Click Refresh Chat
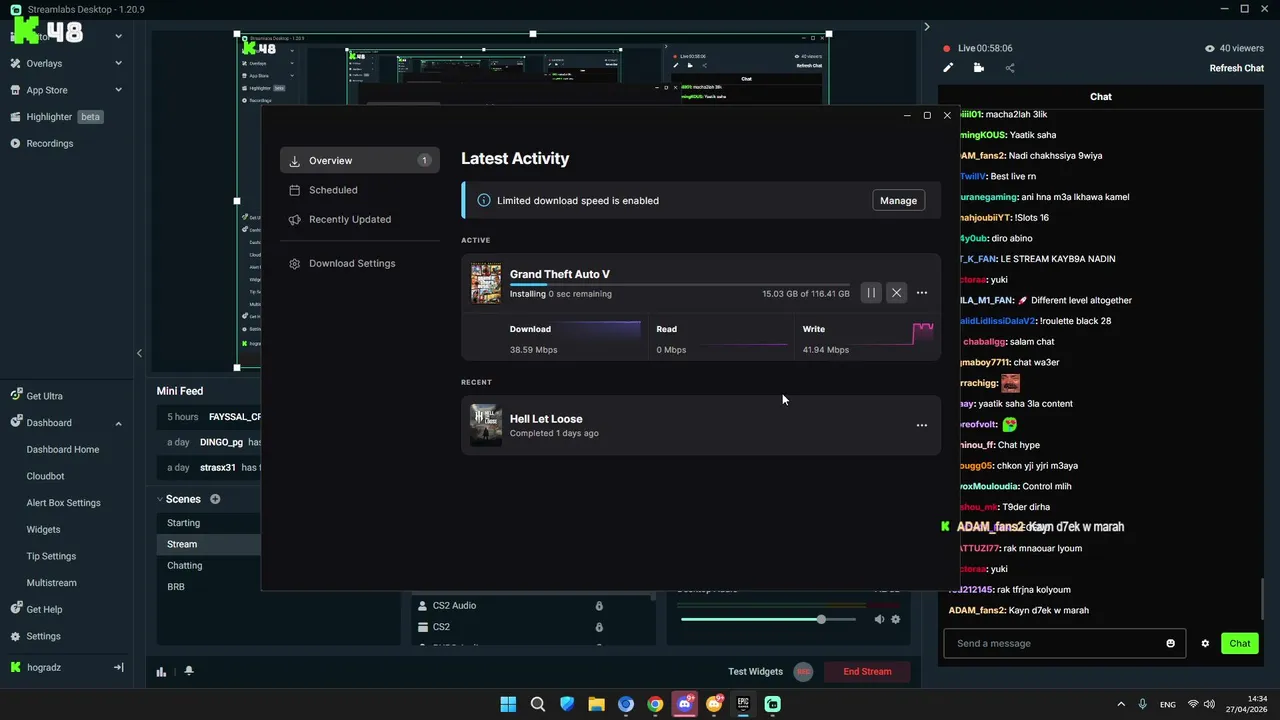1280x720 pixels. click(x=1237, y=68)
